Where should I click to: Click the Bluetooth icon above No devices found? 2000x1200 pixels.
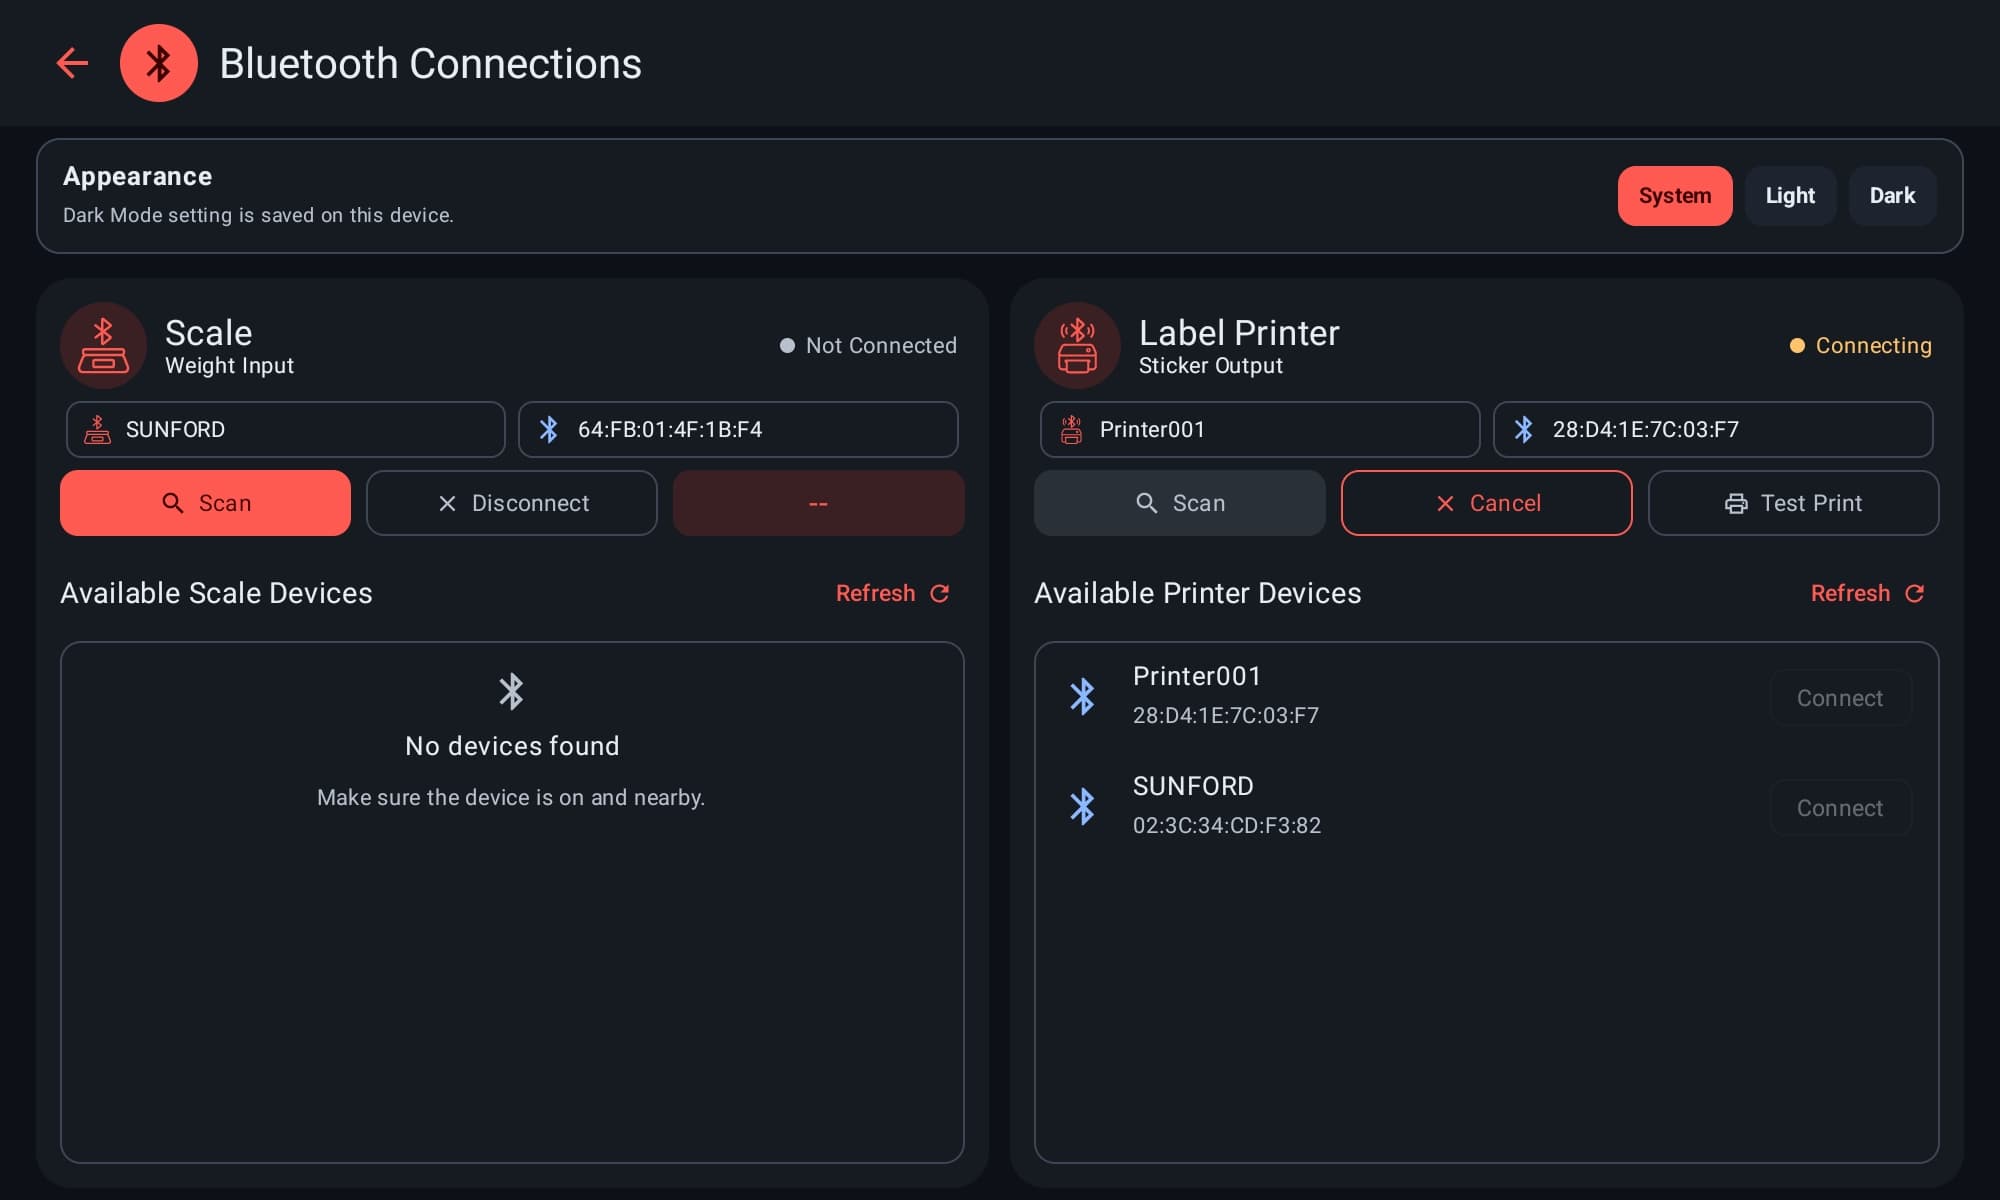[511, 691]
